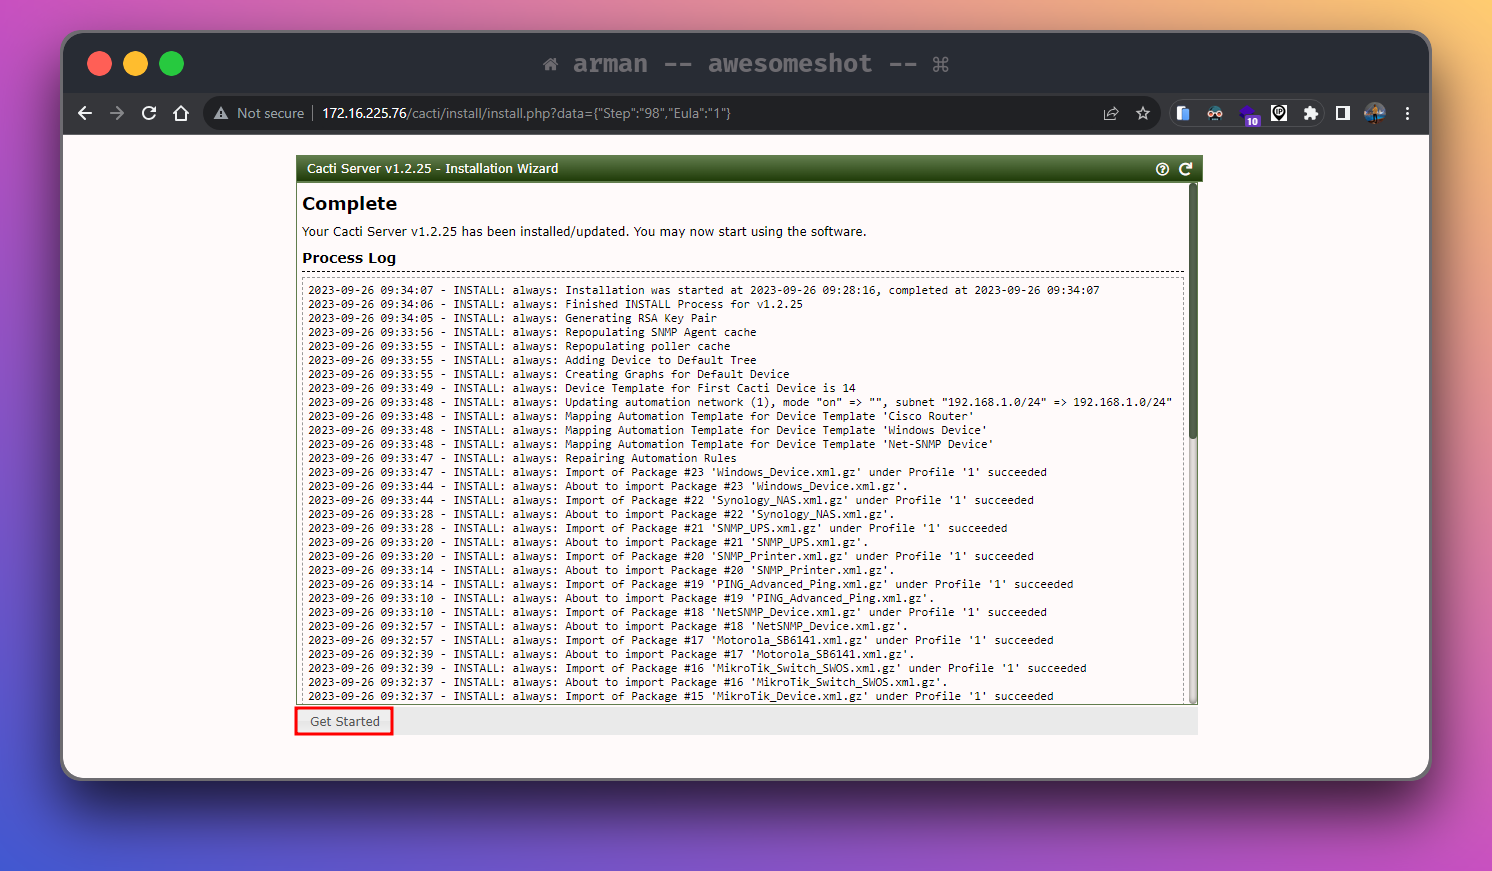Open the IP location pin extension

tap(1279, 113)
